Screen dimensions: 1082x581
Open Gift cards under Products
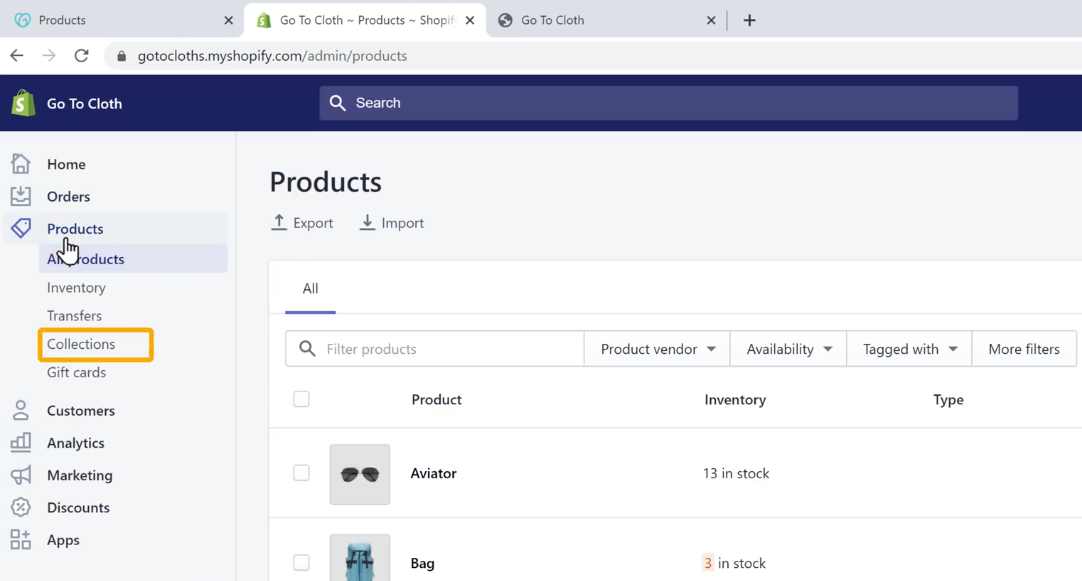coord(77,372)
